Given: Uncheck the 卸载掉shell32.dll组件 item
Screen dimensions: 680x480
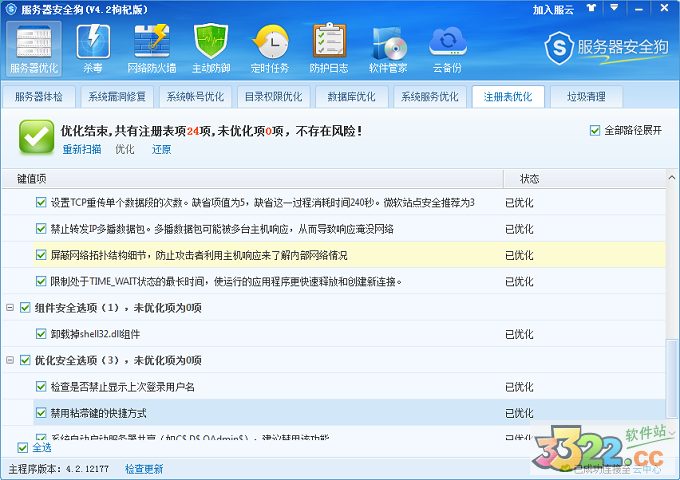Looking at the screenshot, I should (x=41, y=334).
